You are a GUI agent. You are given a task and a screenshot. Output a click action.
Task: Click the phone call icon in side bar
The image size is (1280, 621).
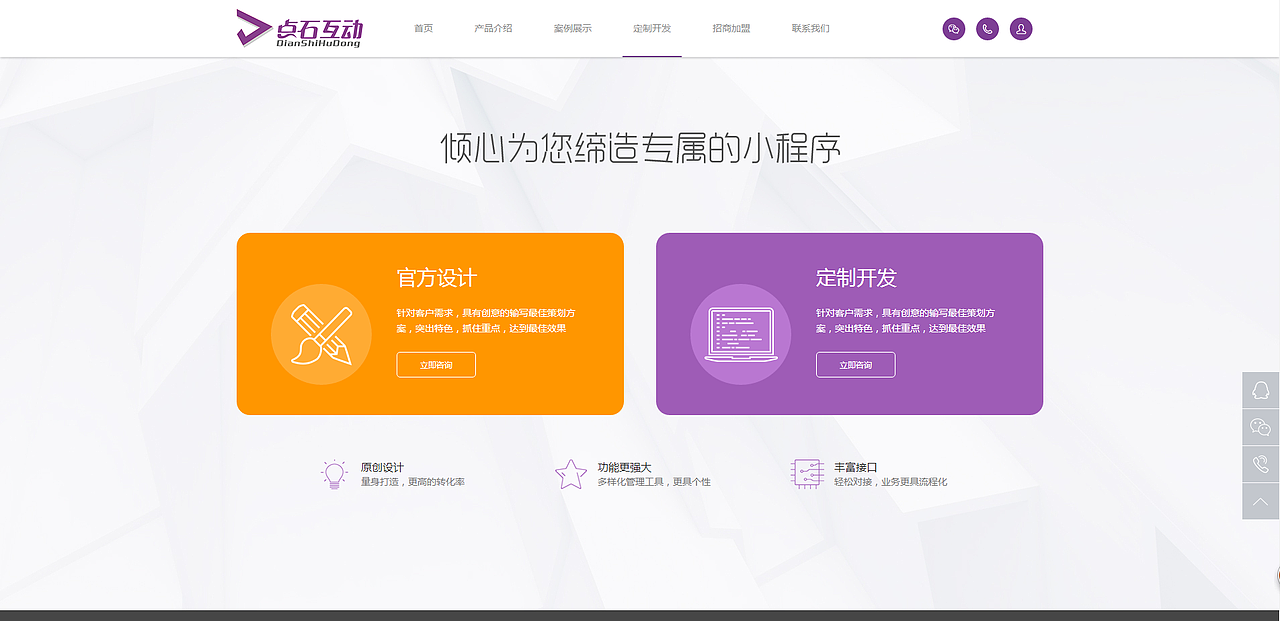(x=1261, y=464)
